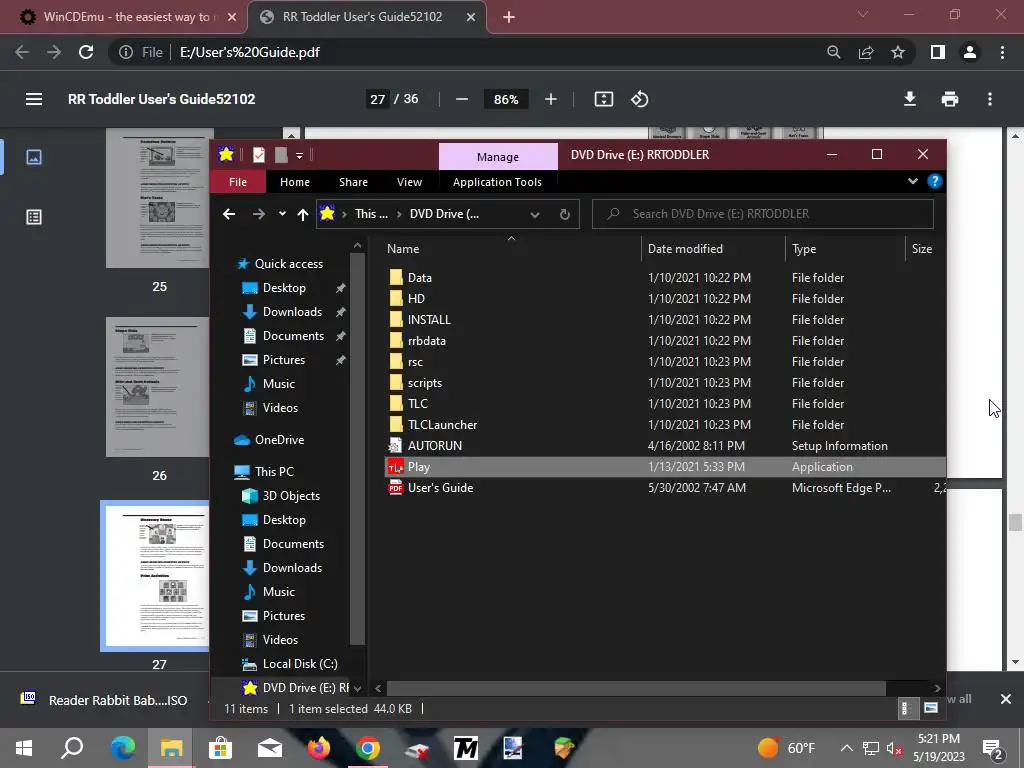1024x768 pixels.
Task: Select the Play application file
Action: point(665,467)
